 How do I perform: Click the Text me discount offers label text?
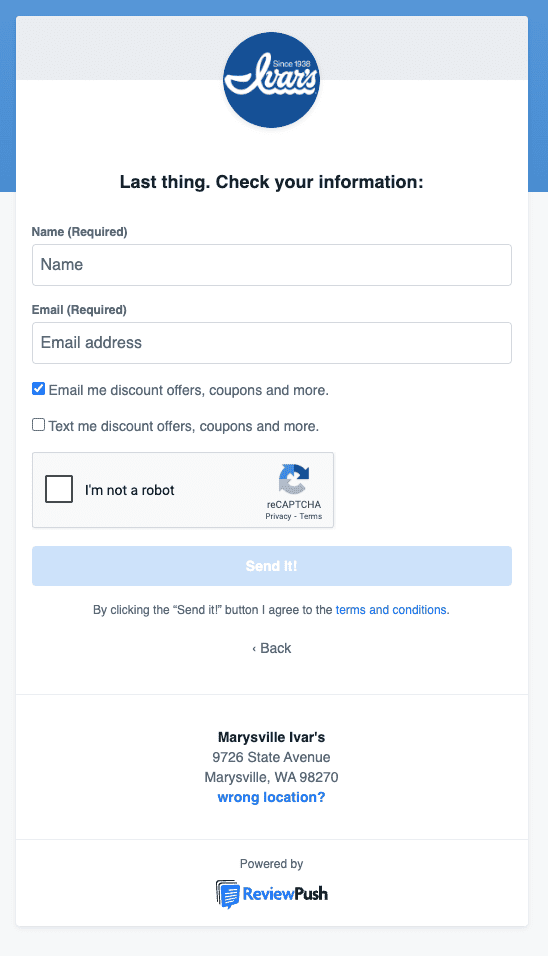click(x=183, y=426)
